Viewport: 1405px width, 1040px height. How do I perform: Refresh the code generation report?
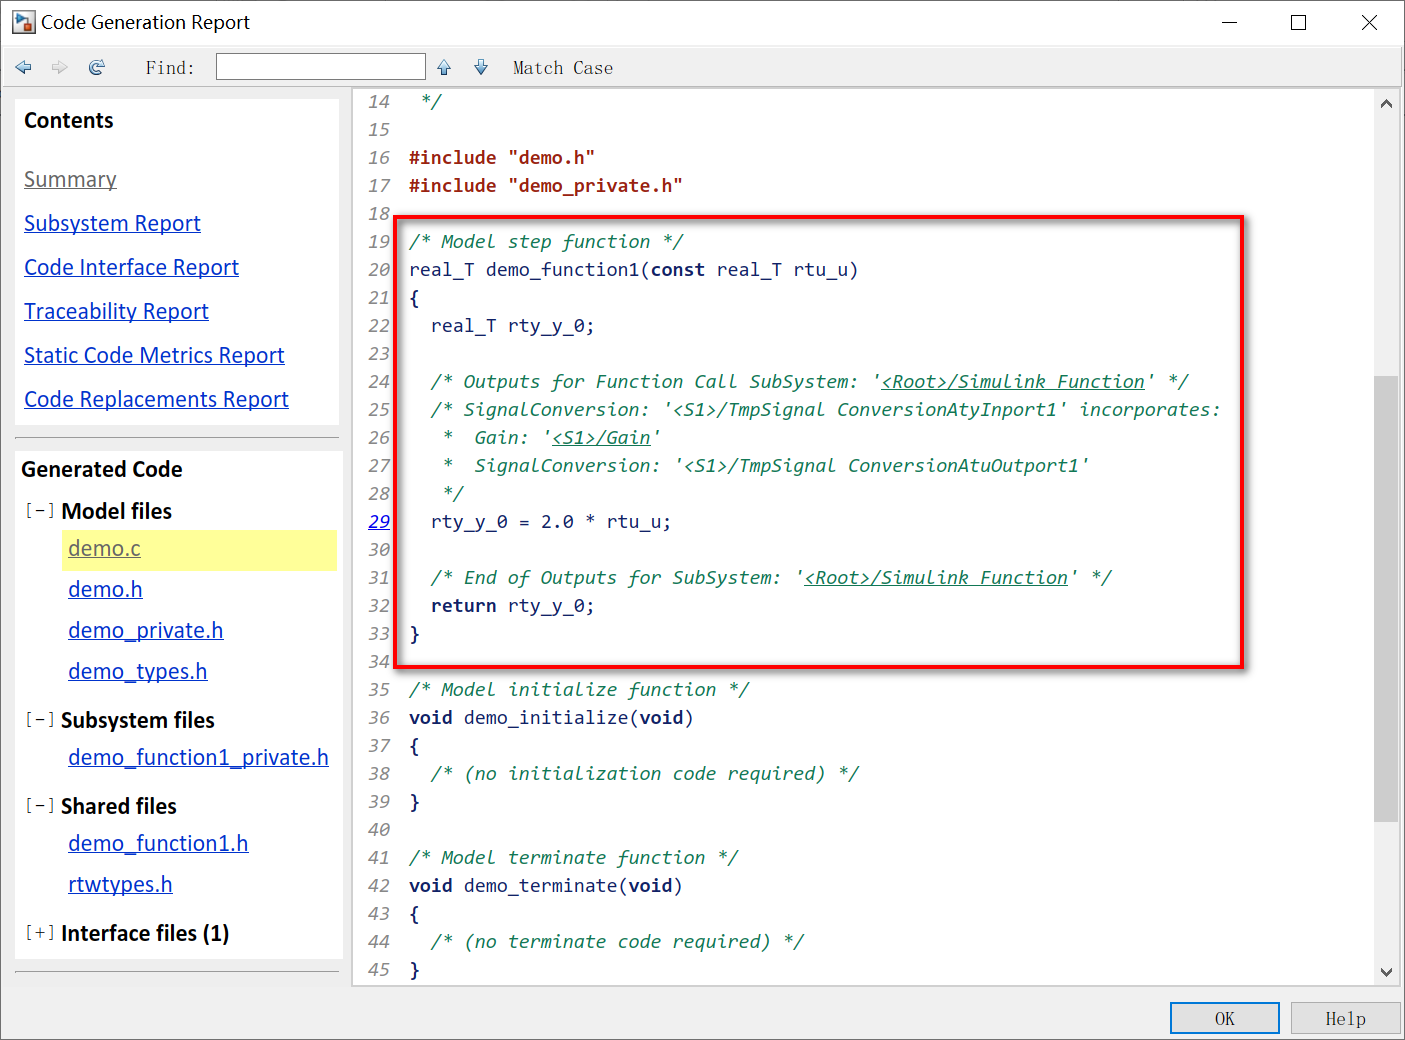coord(96,67)
